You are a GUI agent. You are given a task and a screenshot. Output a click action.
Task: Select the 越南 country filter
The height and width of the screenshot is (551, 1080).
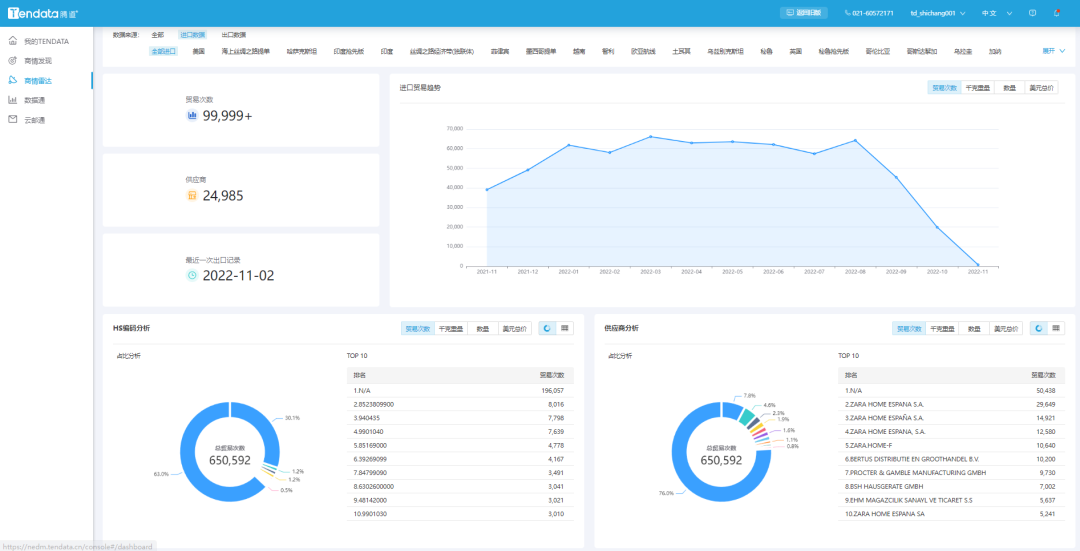tap(579, 51)
